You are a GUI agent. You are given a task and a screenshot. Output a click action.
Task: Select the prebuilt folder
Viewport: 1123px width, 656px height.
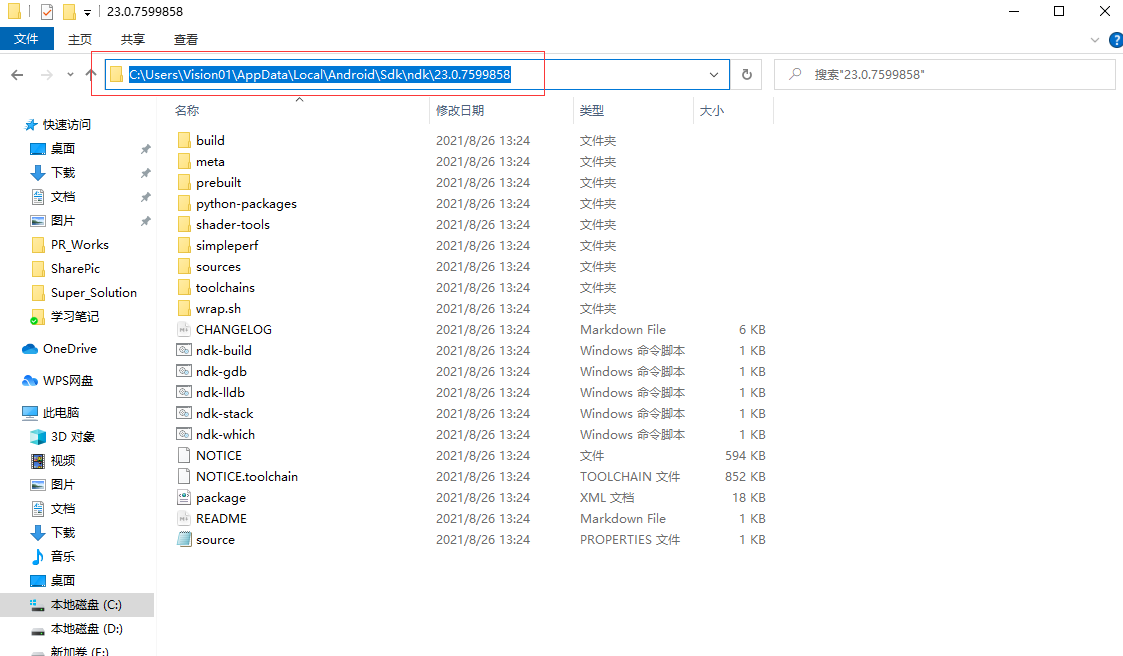point(218,183)
